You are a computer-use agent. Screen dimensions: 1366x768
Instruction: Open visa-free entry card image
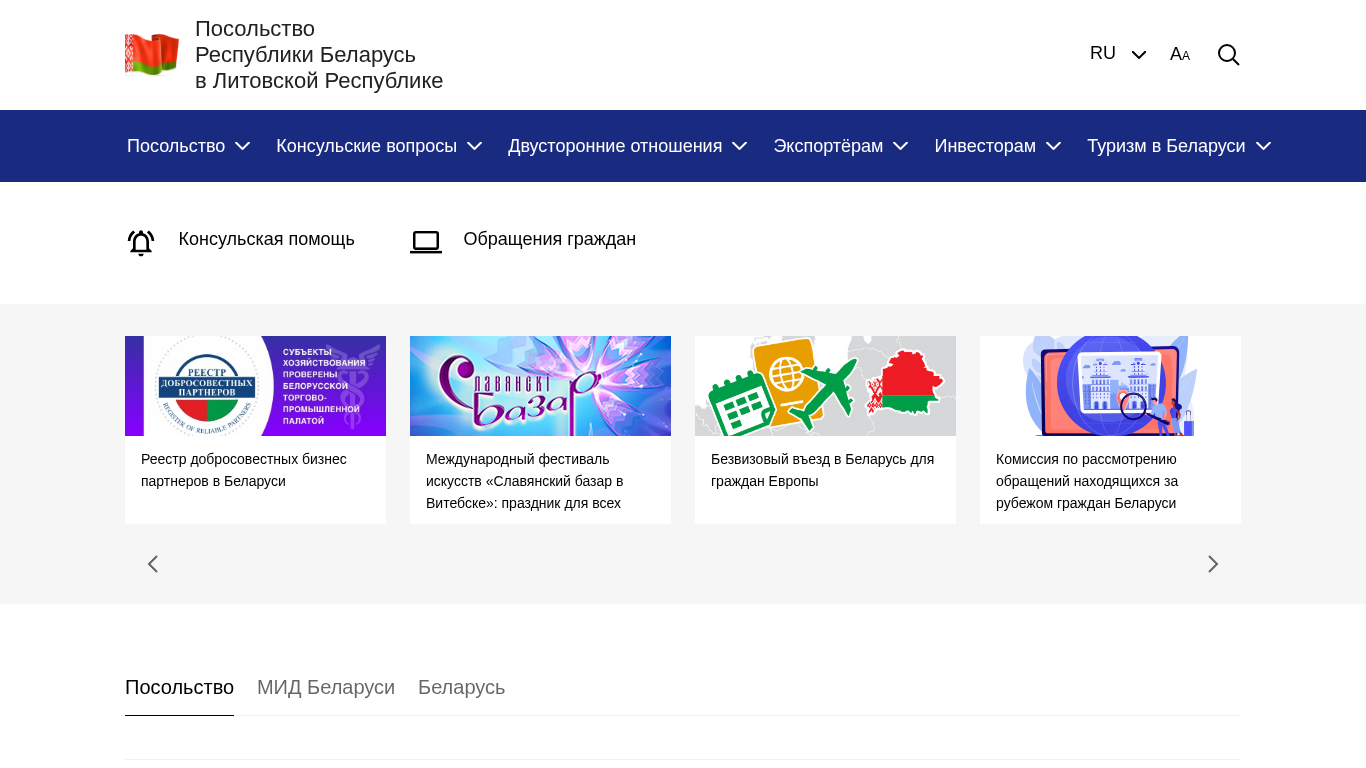[825, 386]
